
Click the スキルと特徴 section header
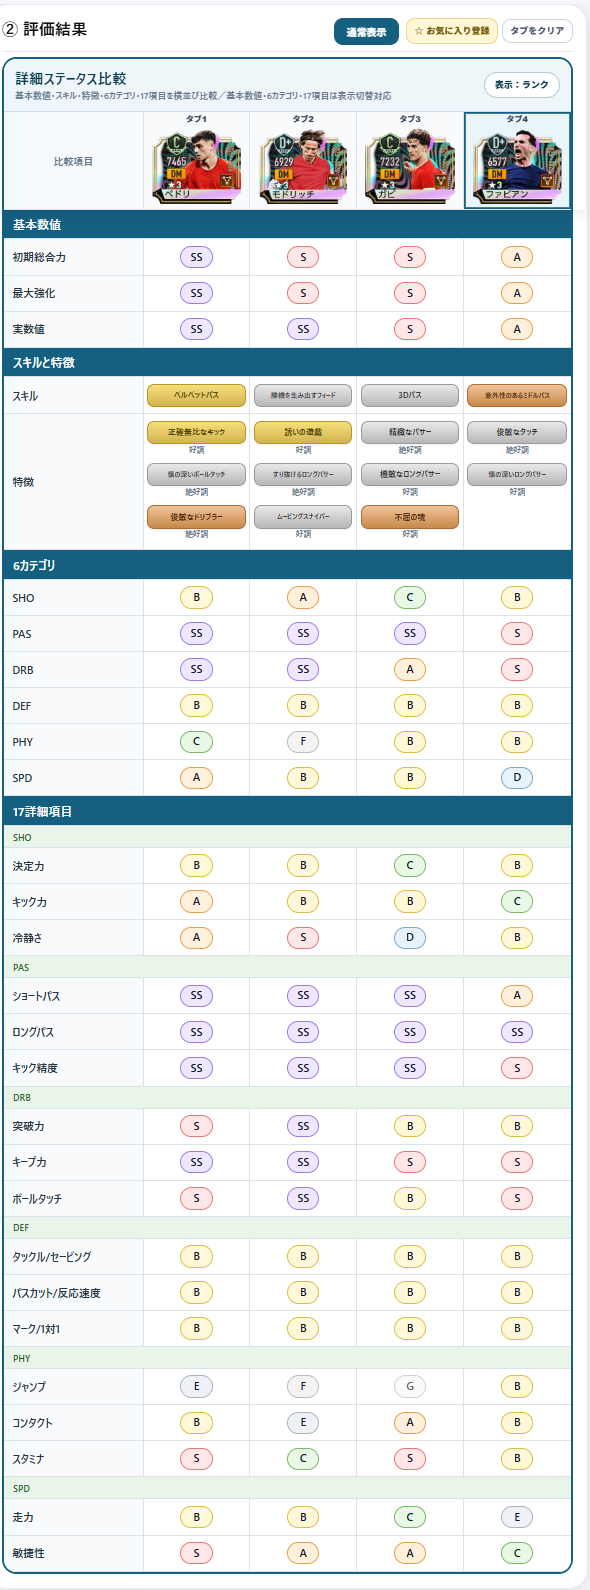287,363
